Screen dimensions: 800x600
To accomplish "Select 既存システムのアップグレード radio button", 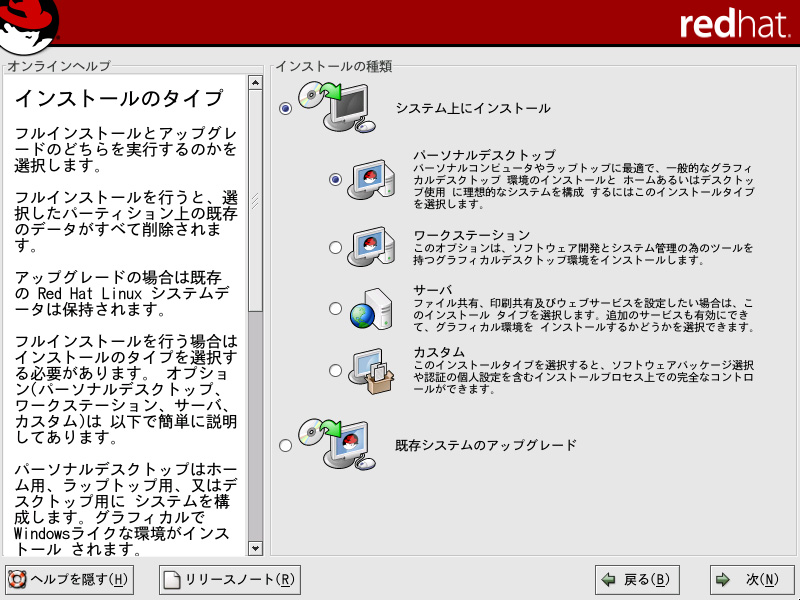I will click(285, 445).
